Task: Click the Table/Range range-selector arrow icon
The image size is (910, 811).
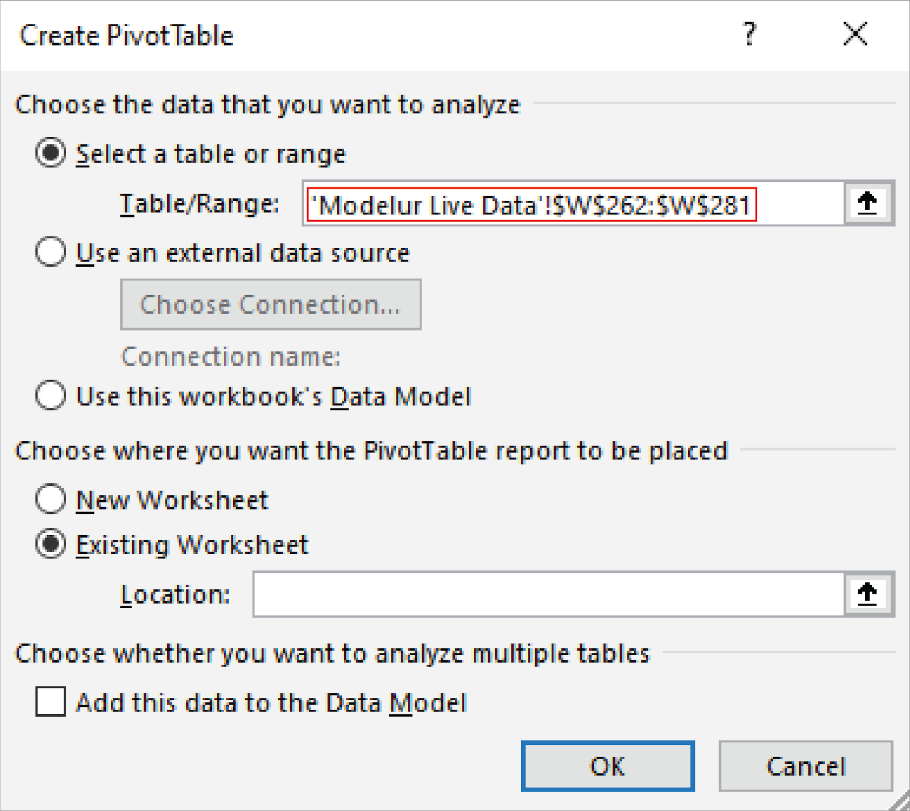Action: (x=867, y=203)
